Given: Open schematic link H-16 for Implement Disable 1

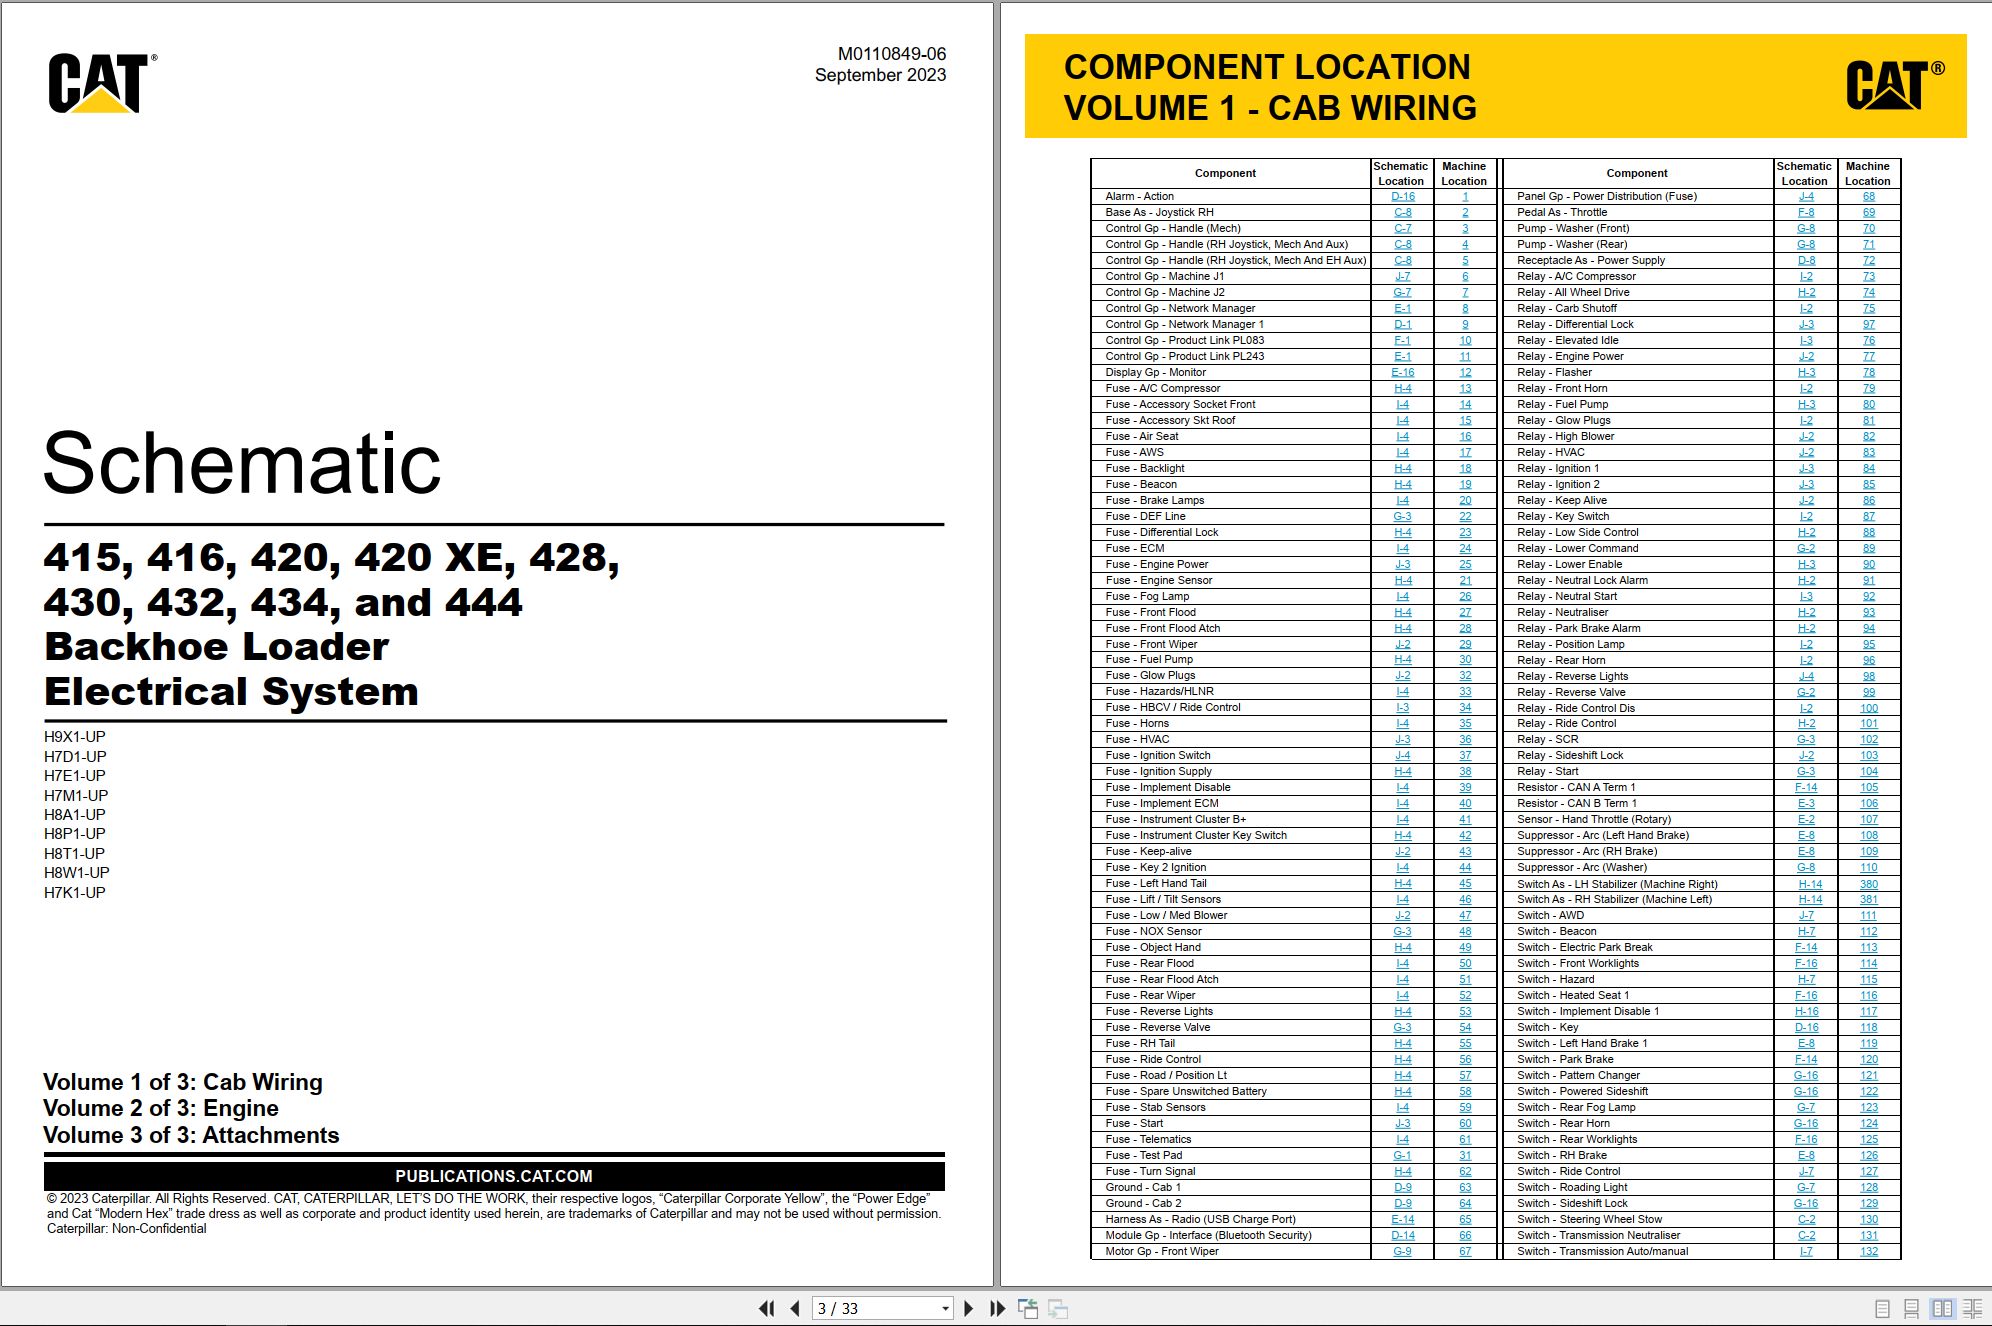Looking at the screenshot, I should pos(1806,1012).
